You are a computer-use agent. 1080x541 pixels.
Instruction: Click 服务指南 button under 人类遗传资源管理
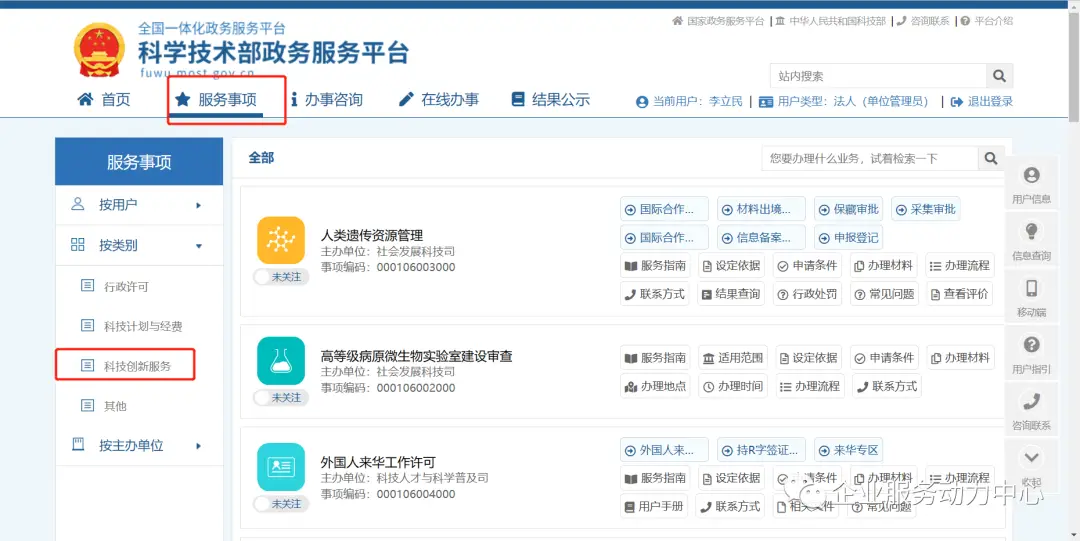[x=655, y=266]
